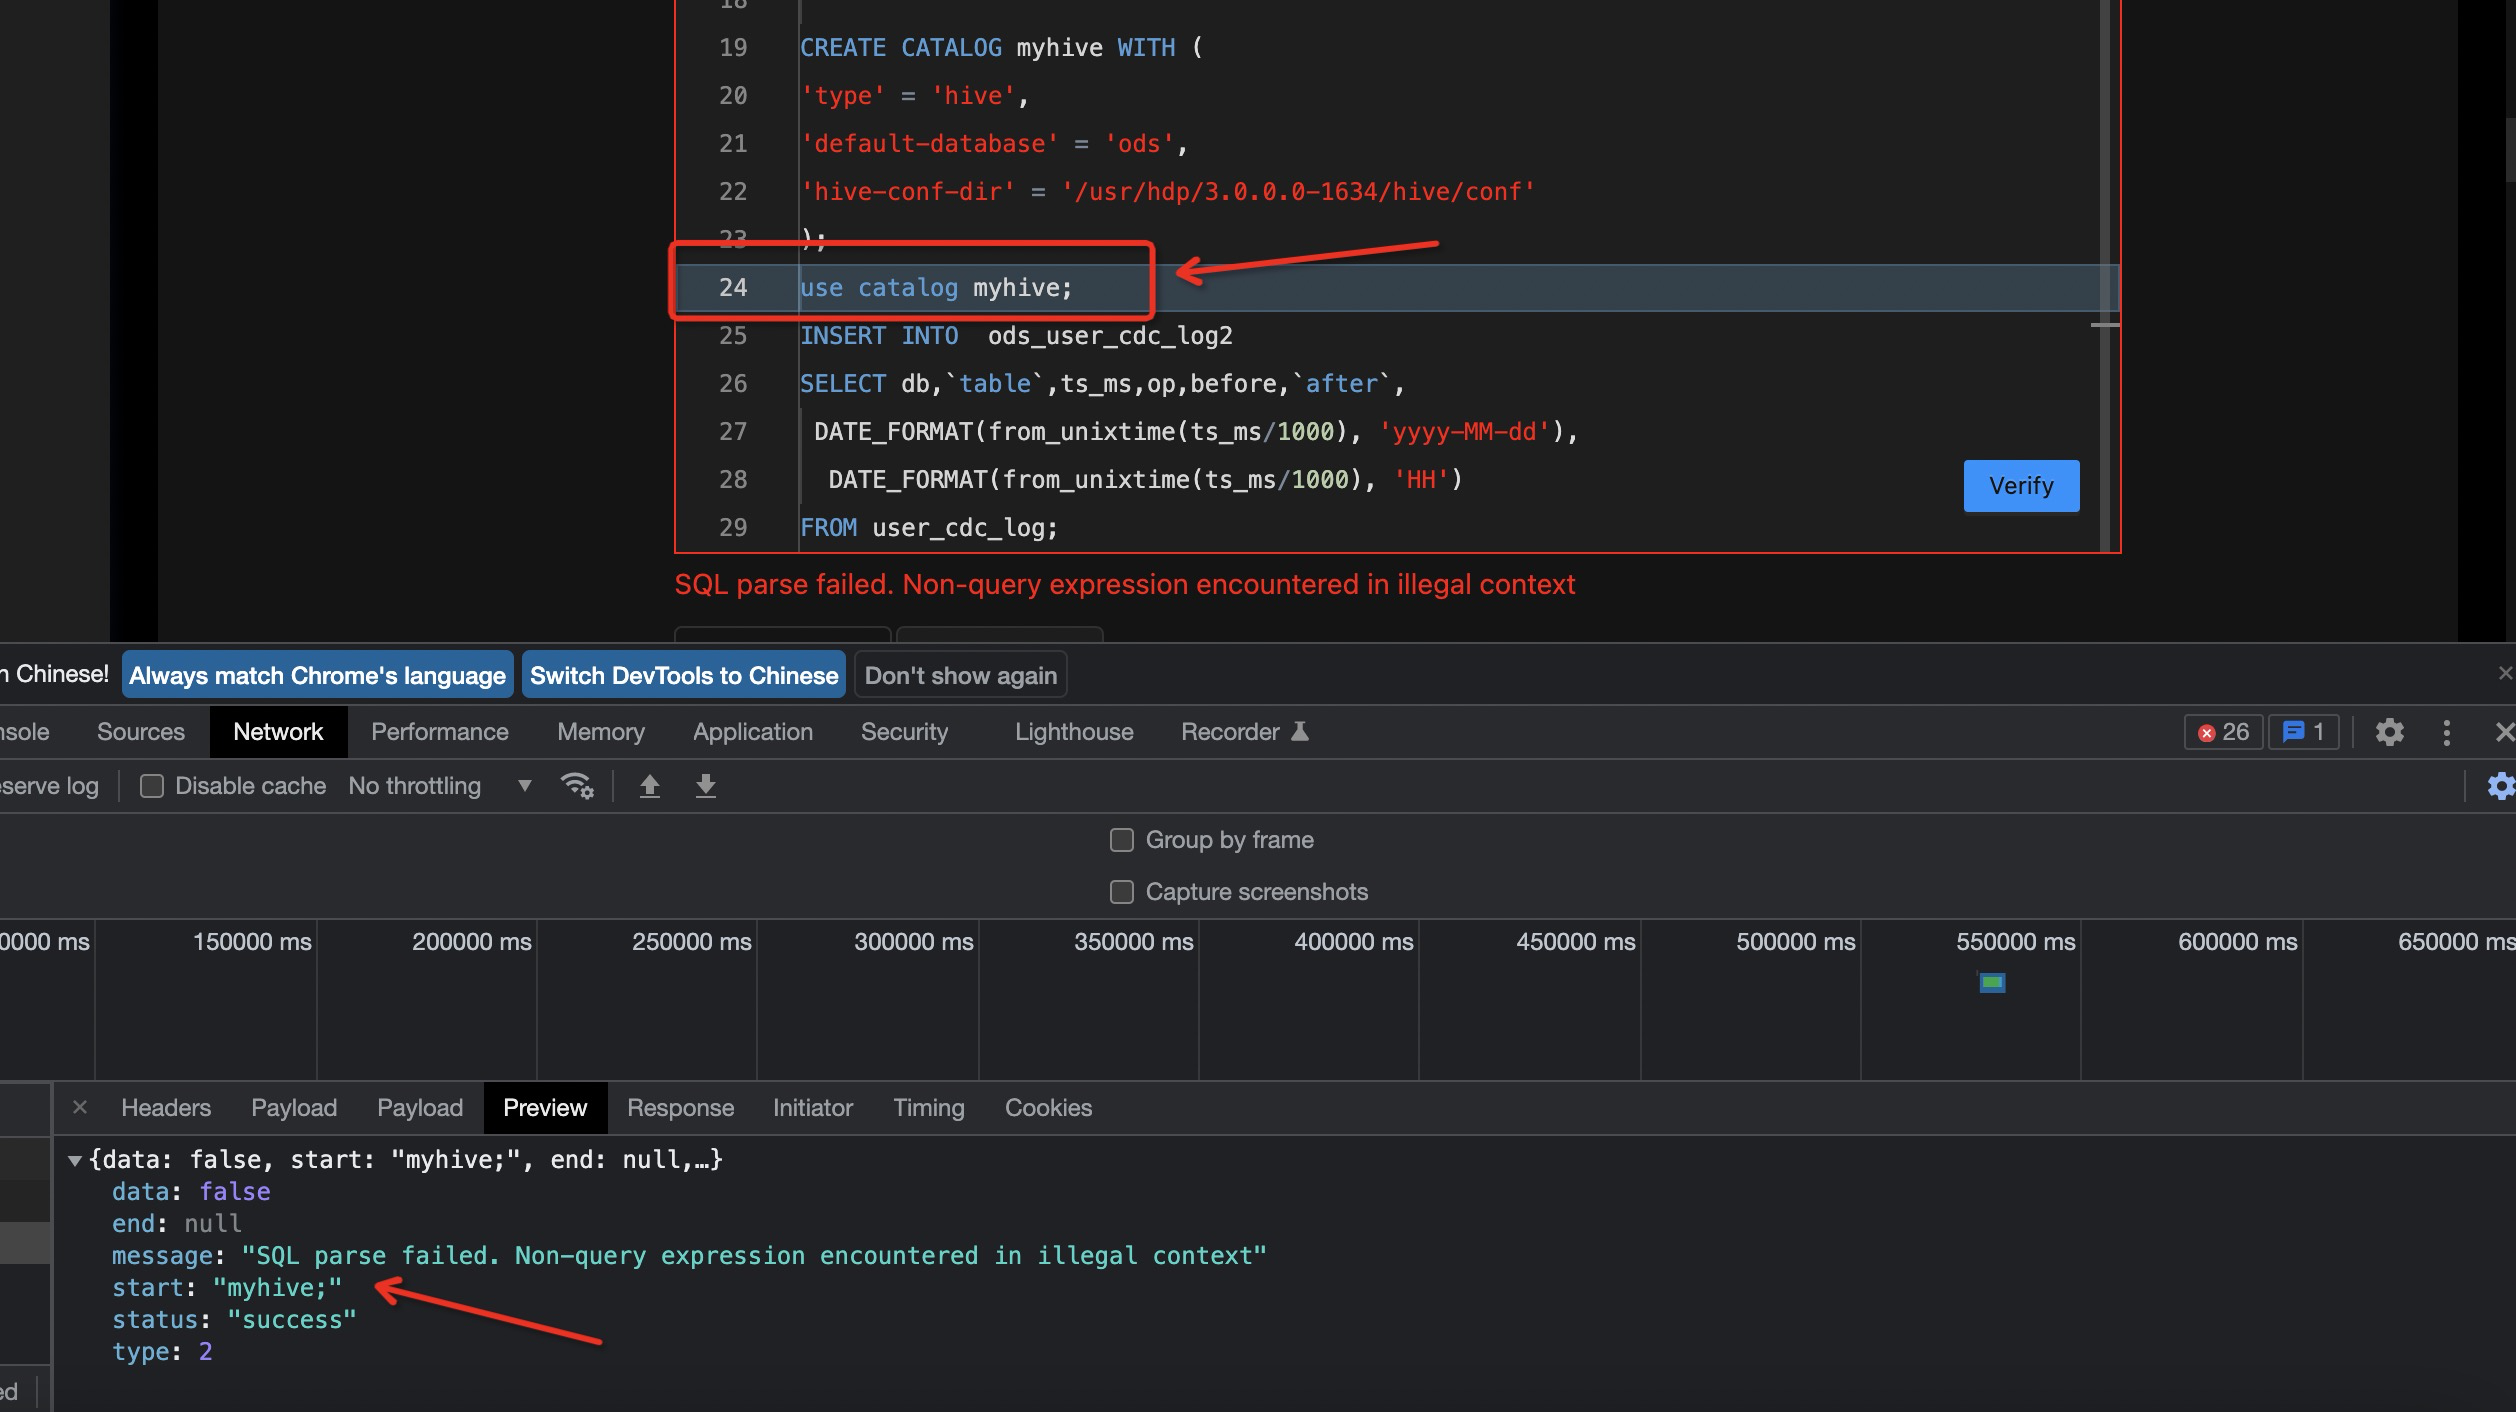Enable the Disable cache checkbox
This screenshot has width=2516, height=1412.
pos(151,786)
